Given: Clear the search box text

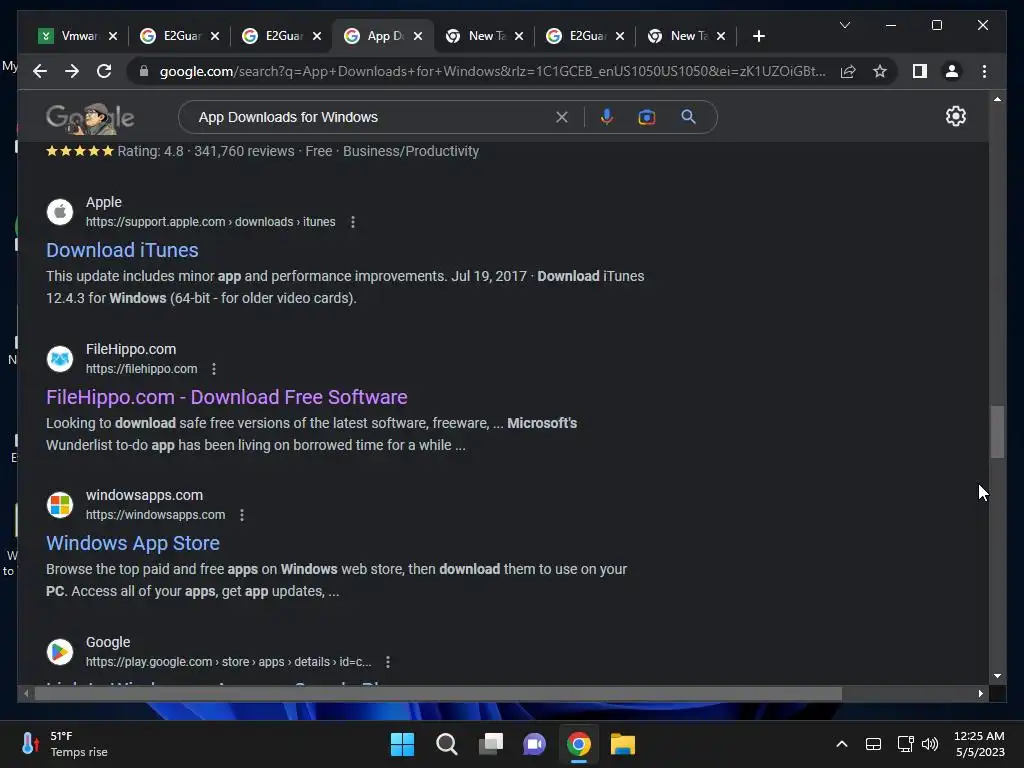Looking at the screenshot, I should coord(562,118).
